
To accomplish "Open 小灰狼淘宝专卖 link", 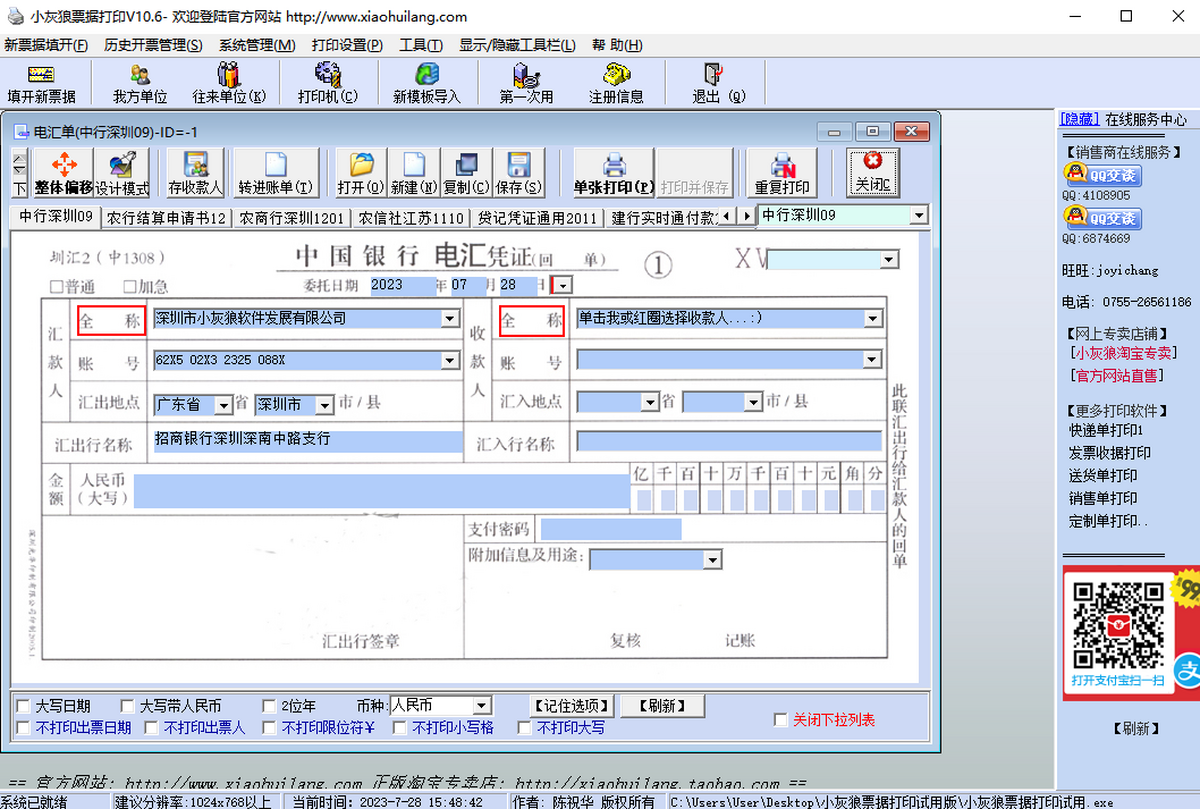I will (1124, 353).
